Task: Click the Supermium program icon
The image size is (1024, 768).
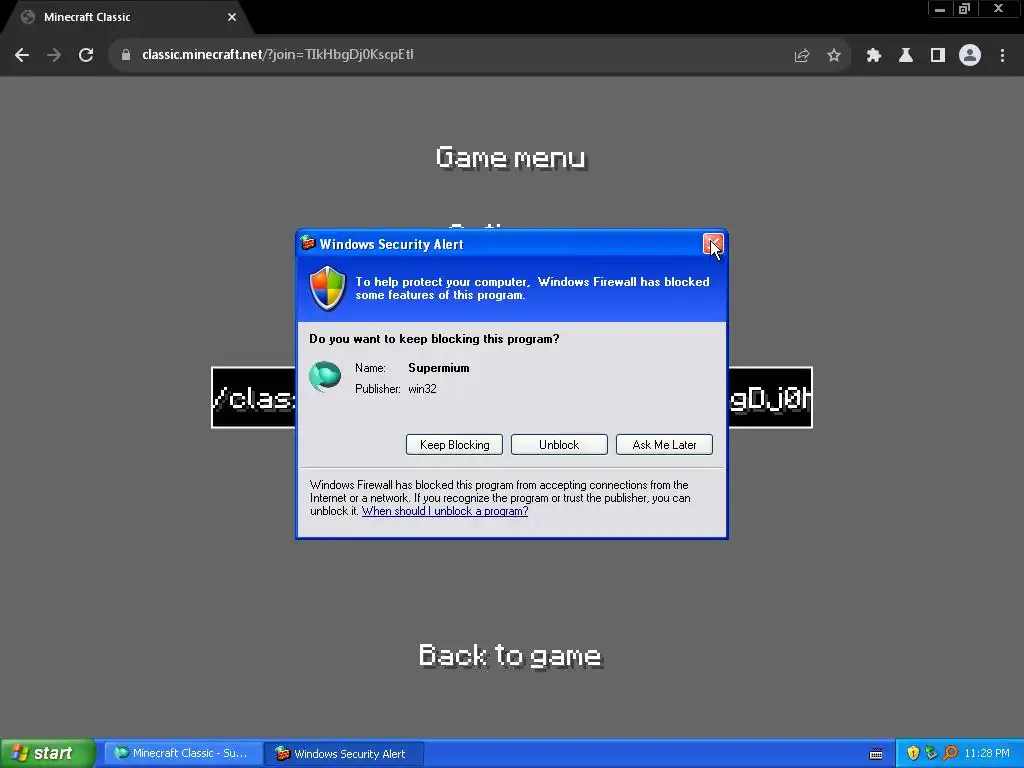Action: pos(325,377)
